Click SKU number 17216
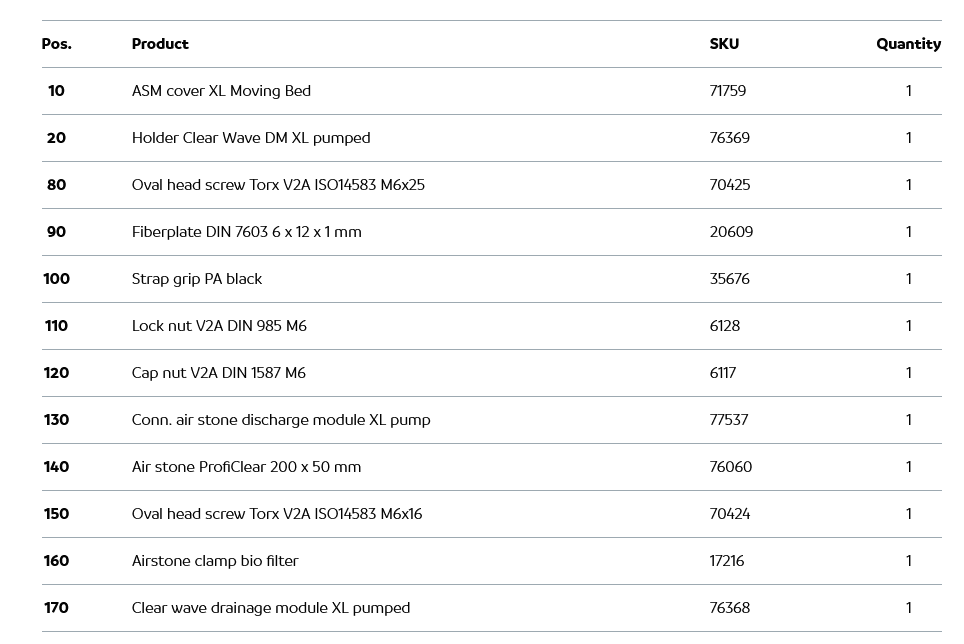This screenshot has height=644, width=964. click(x=727, y=561)
